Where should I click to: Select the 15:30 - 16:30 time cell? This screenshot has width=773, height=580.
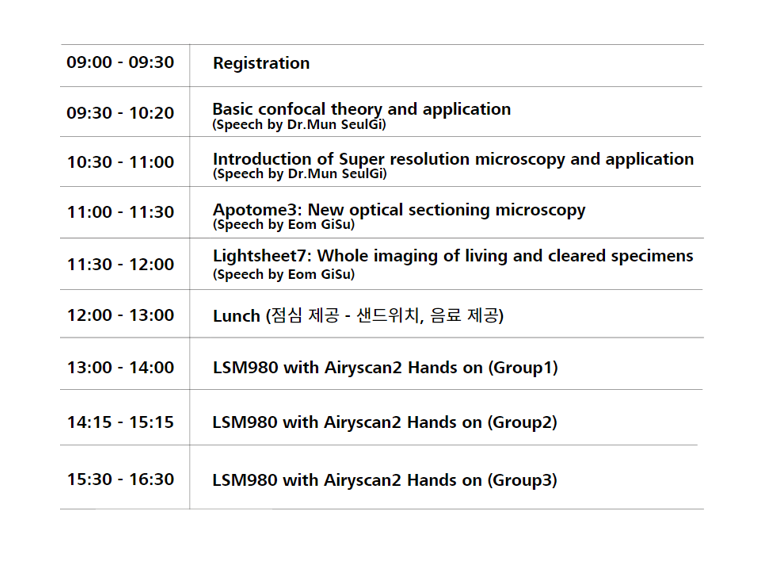120,479
